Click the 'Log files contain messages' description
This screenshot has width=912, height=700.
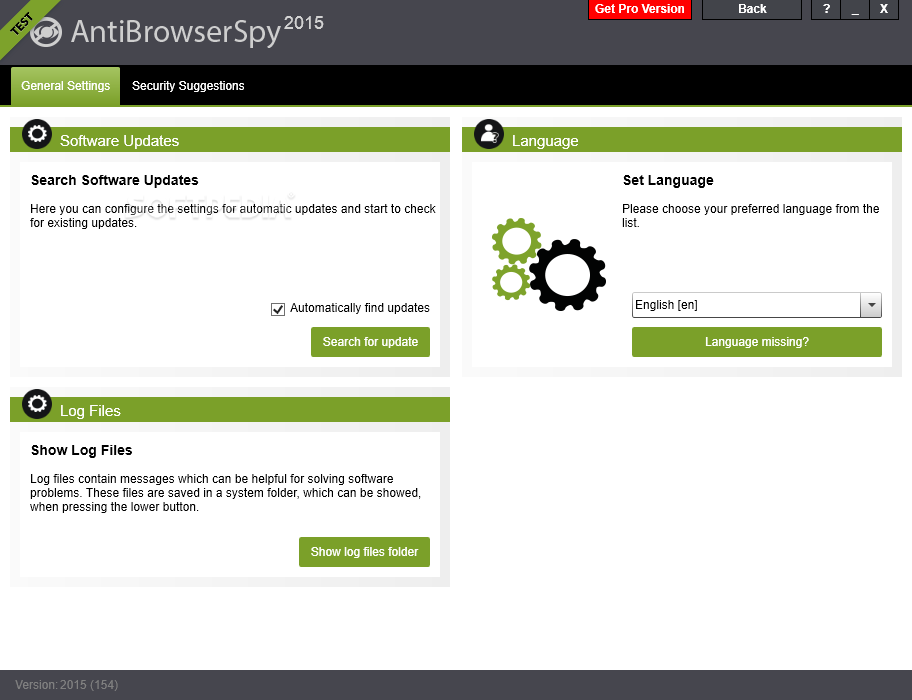click(226, 493)
